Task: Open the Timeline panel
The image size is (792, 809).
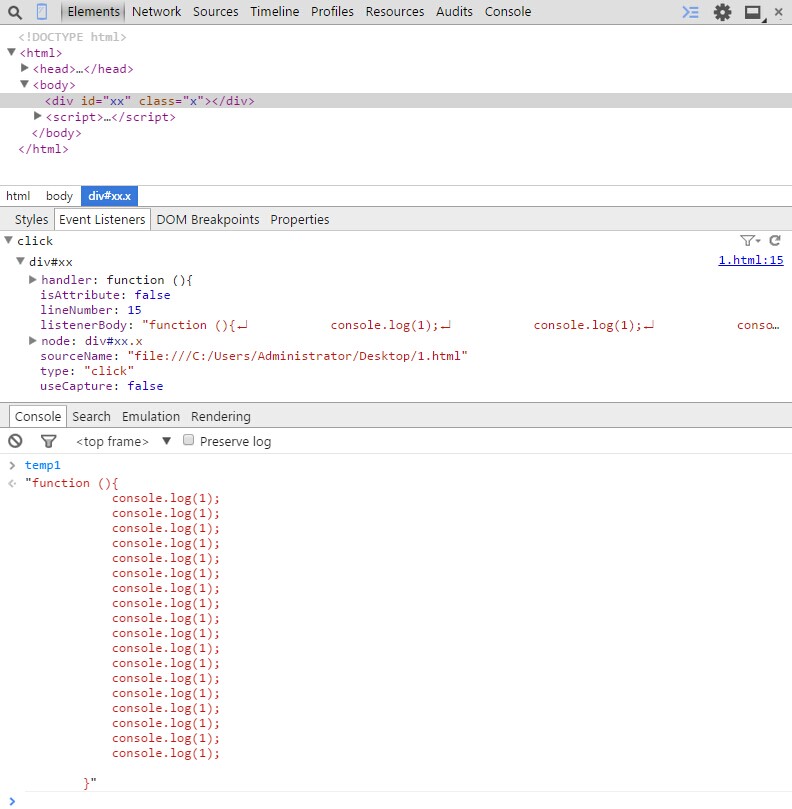Action: (x=274, y=11)
